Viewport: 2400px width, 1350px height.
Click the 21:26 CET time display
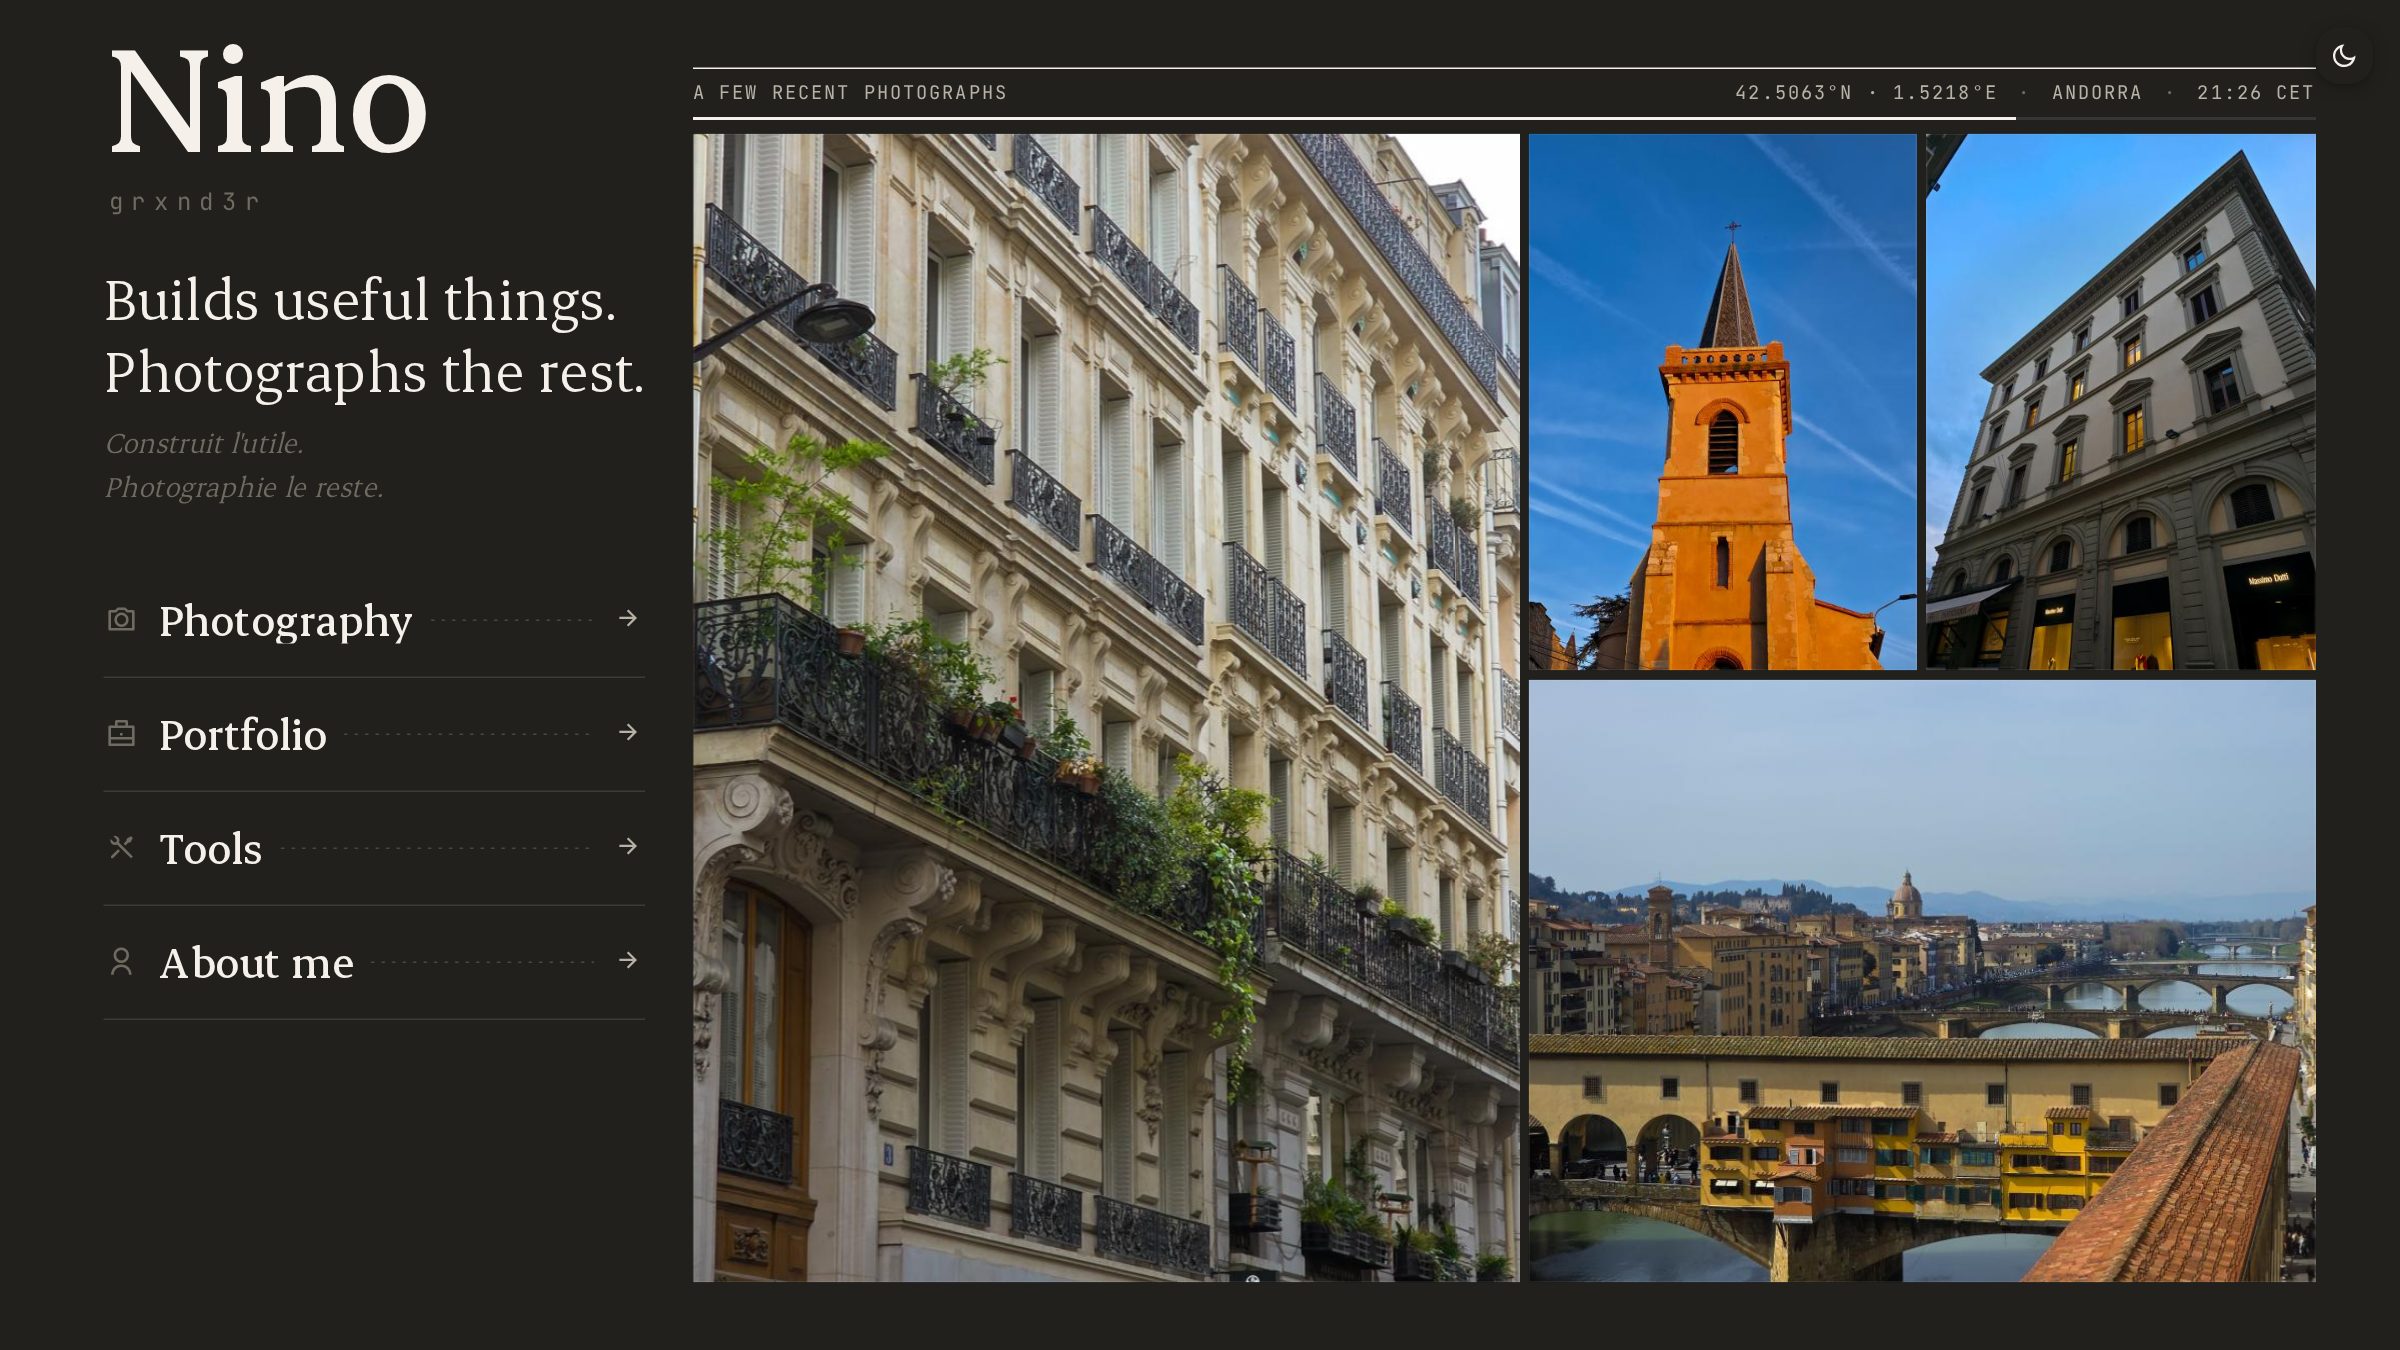tap(2255, 93)
